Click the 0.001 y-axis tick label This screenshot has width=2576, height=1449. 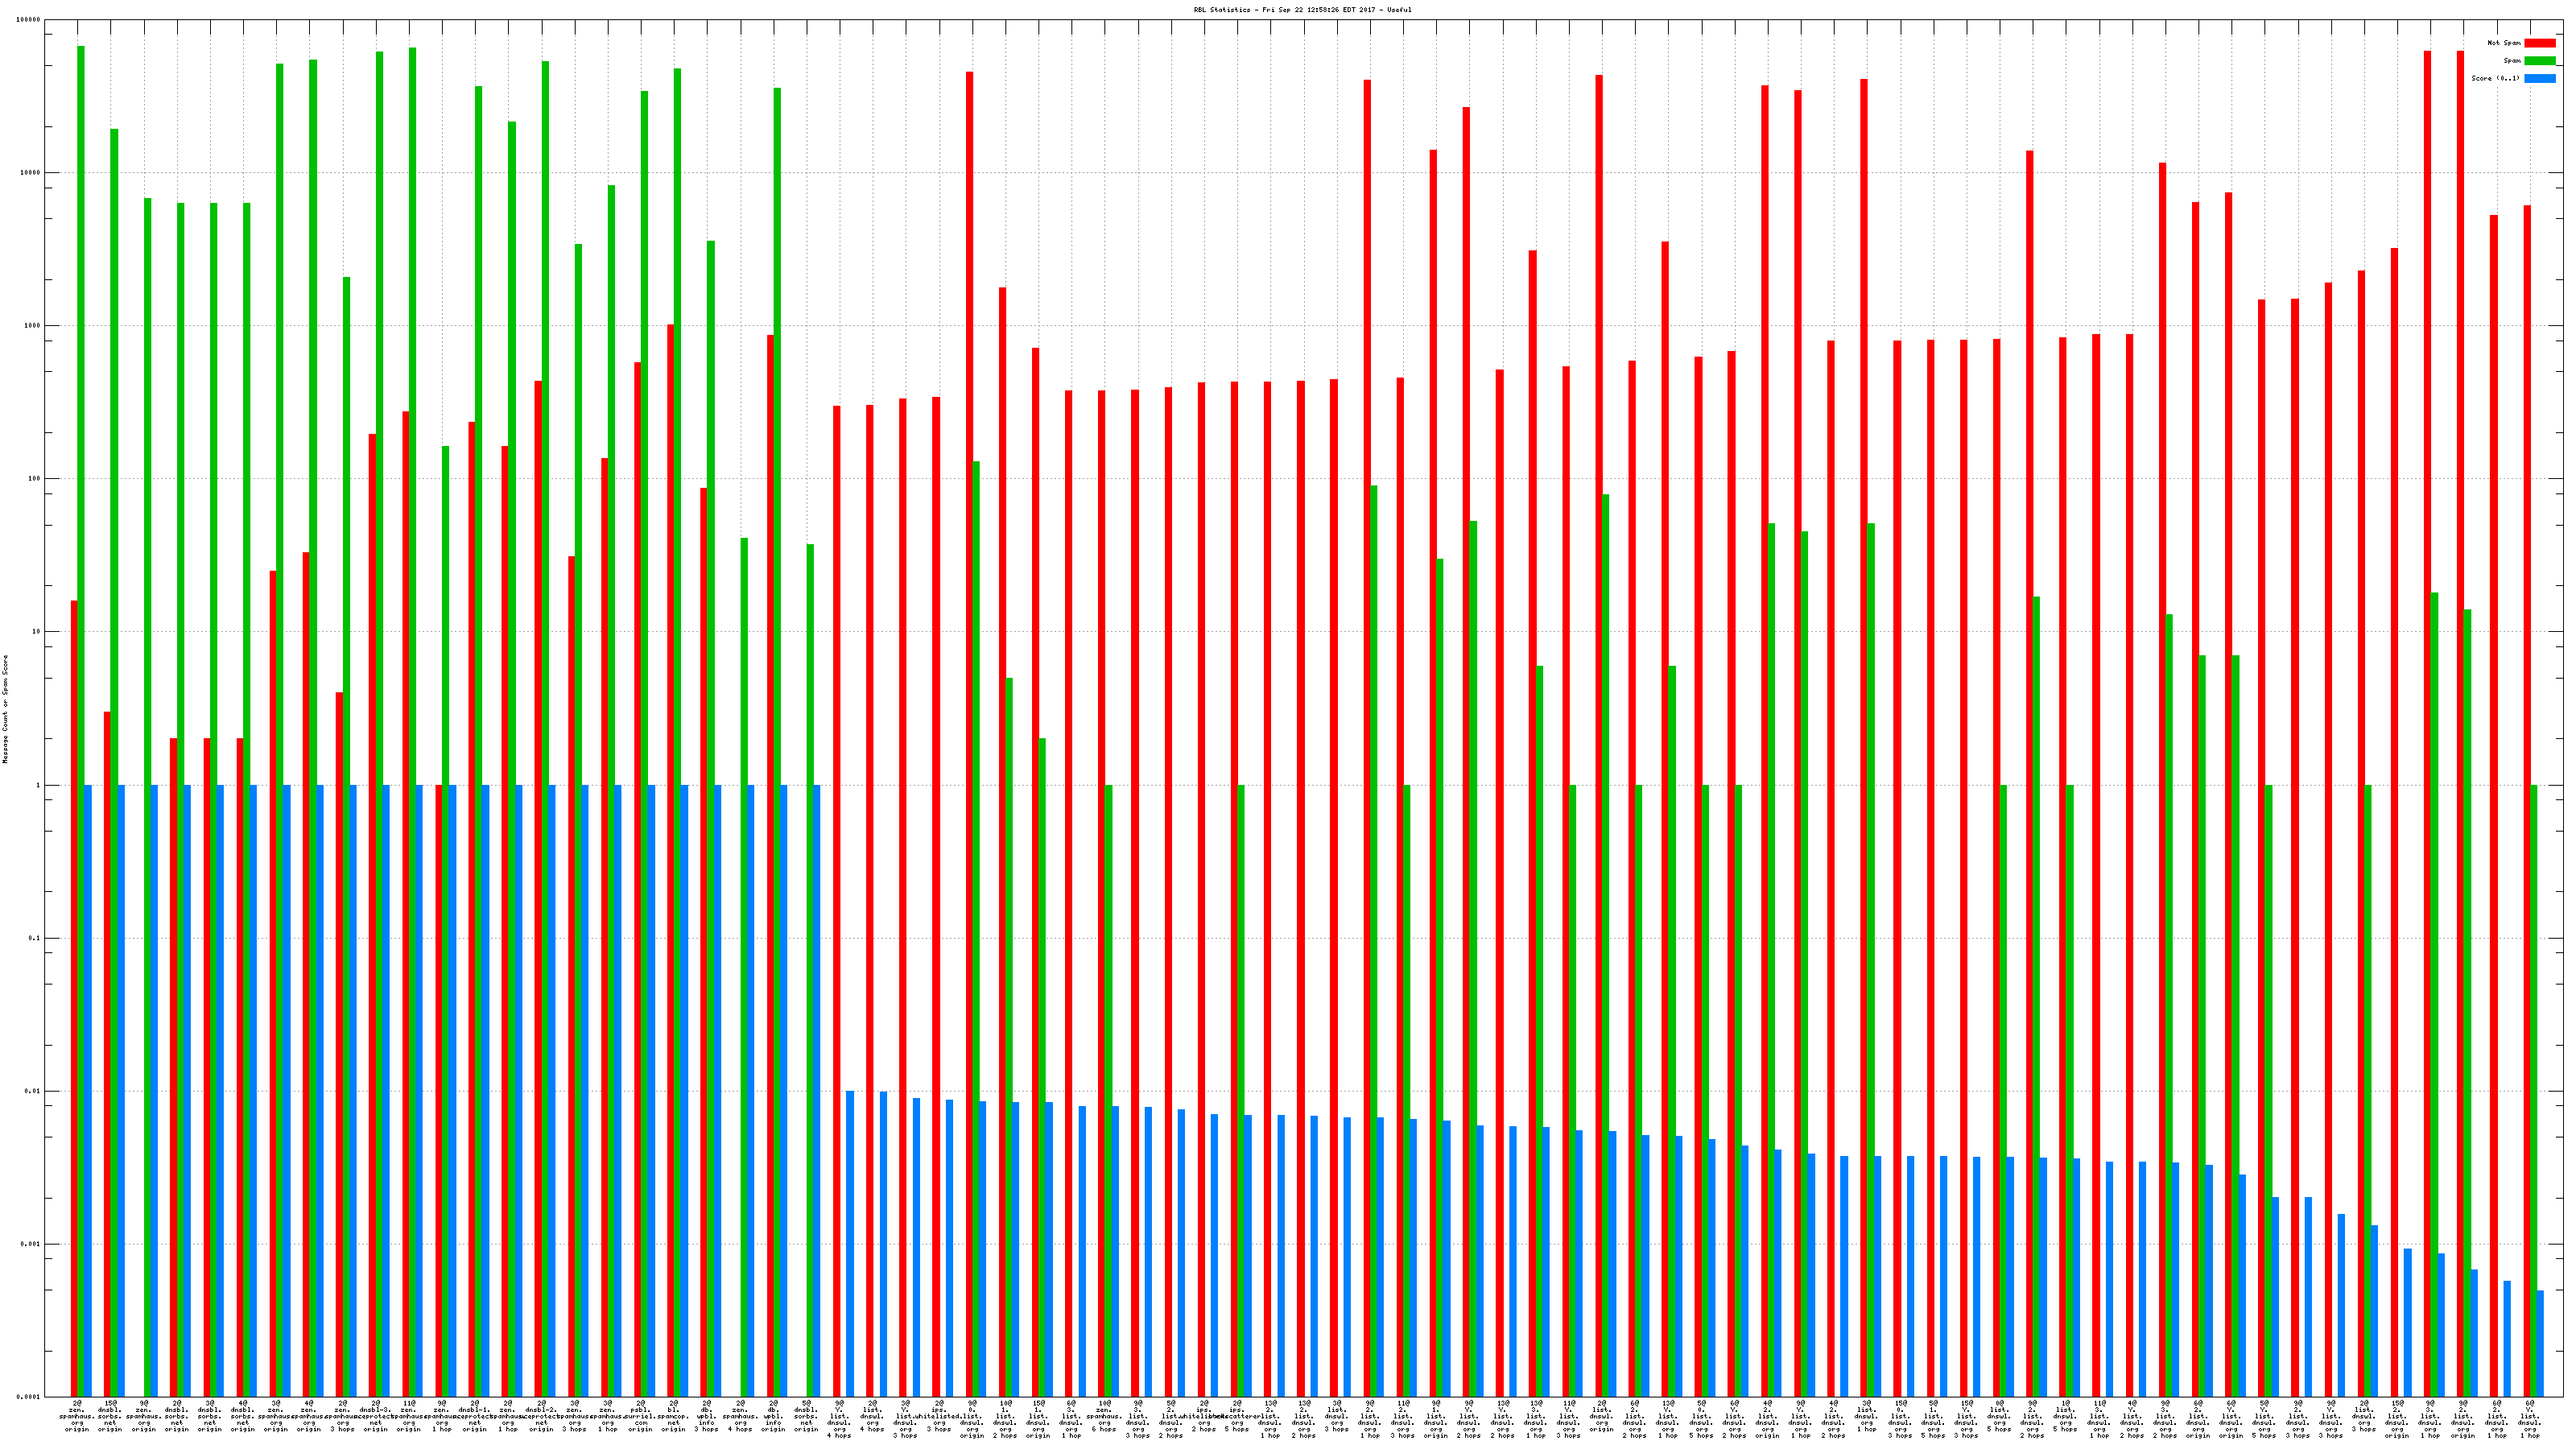31,1244
